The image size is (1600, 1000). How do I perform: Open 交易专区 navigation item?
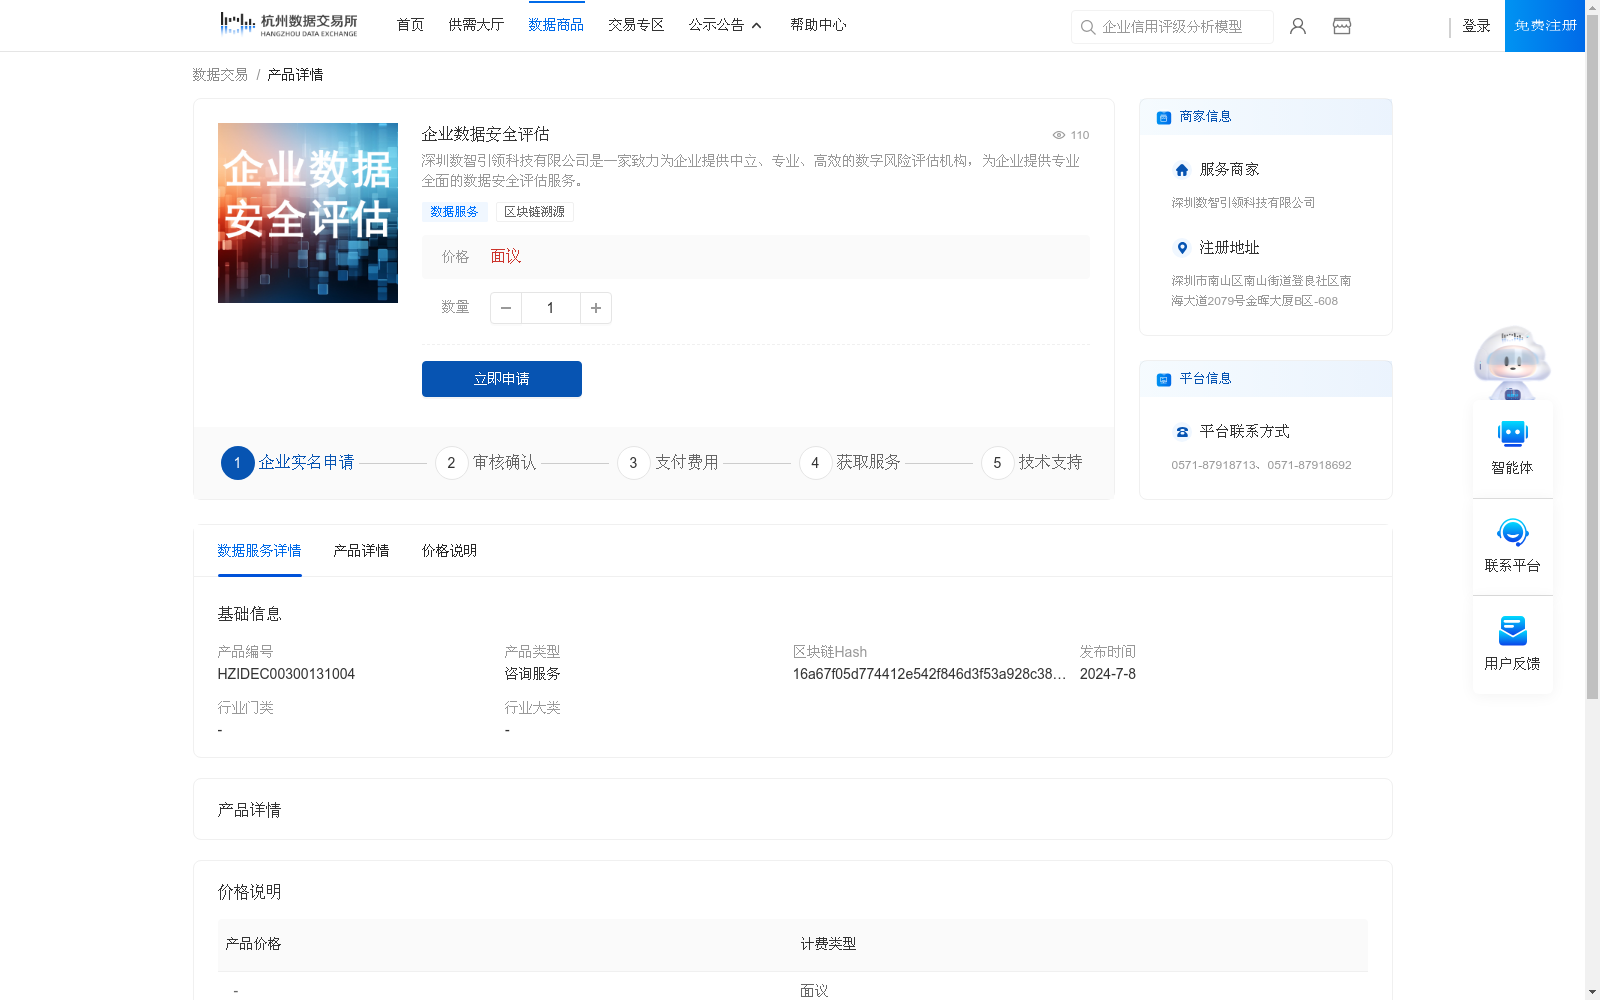636,25
